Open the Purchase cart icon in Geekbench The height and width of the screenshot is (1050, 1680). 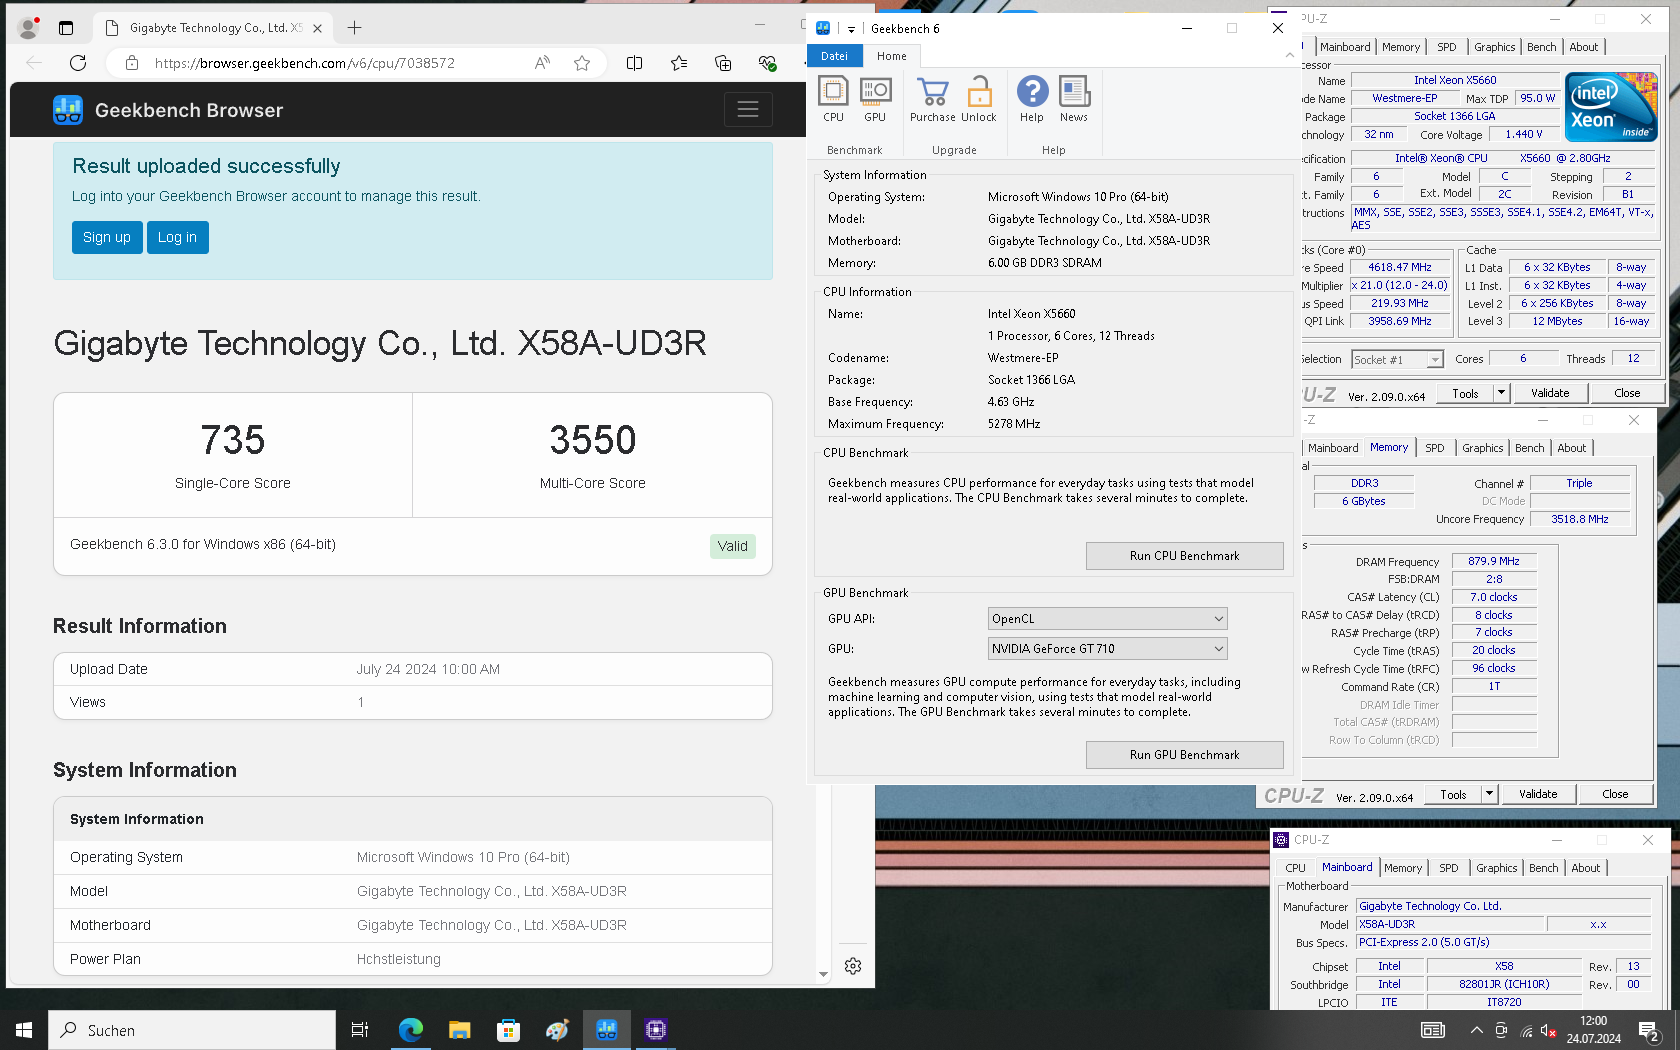(932, 99)
